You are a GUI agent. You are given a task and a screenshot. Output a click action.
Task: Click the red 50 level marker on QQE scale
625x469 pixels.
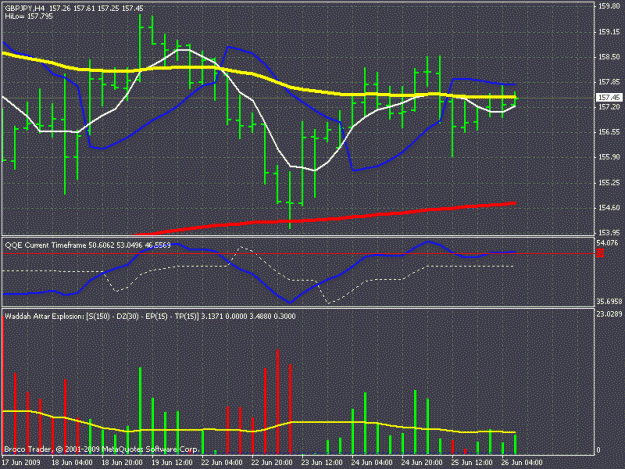[x=600, y=253]
